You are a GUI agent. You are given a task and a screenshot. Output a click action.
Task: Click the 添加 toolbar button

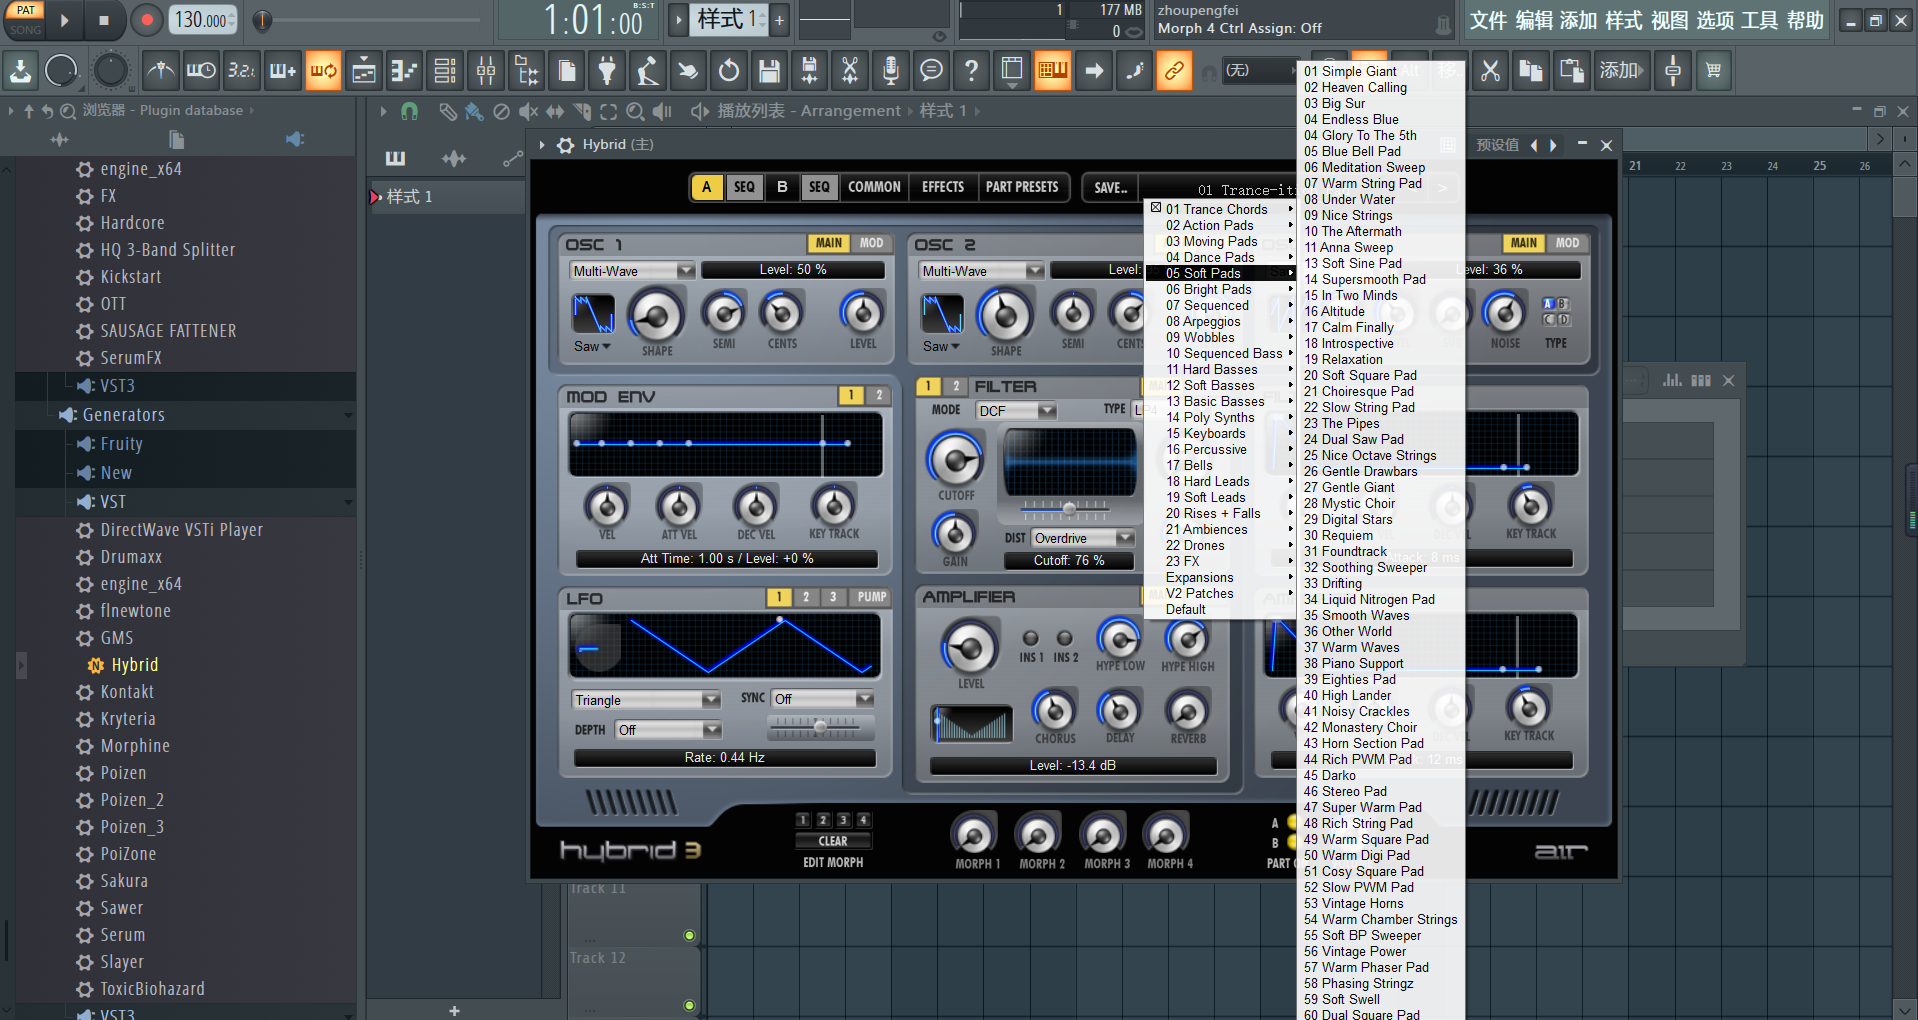(x=1621, y=70)
